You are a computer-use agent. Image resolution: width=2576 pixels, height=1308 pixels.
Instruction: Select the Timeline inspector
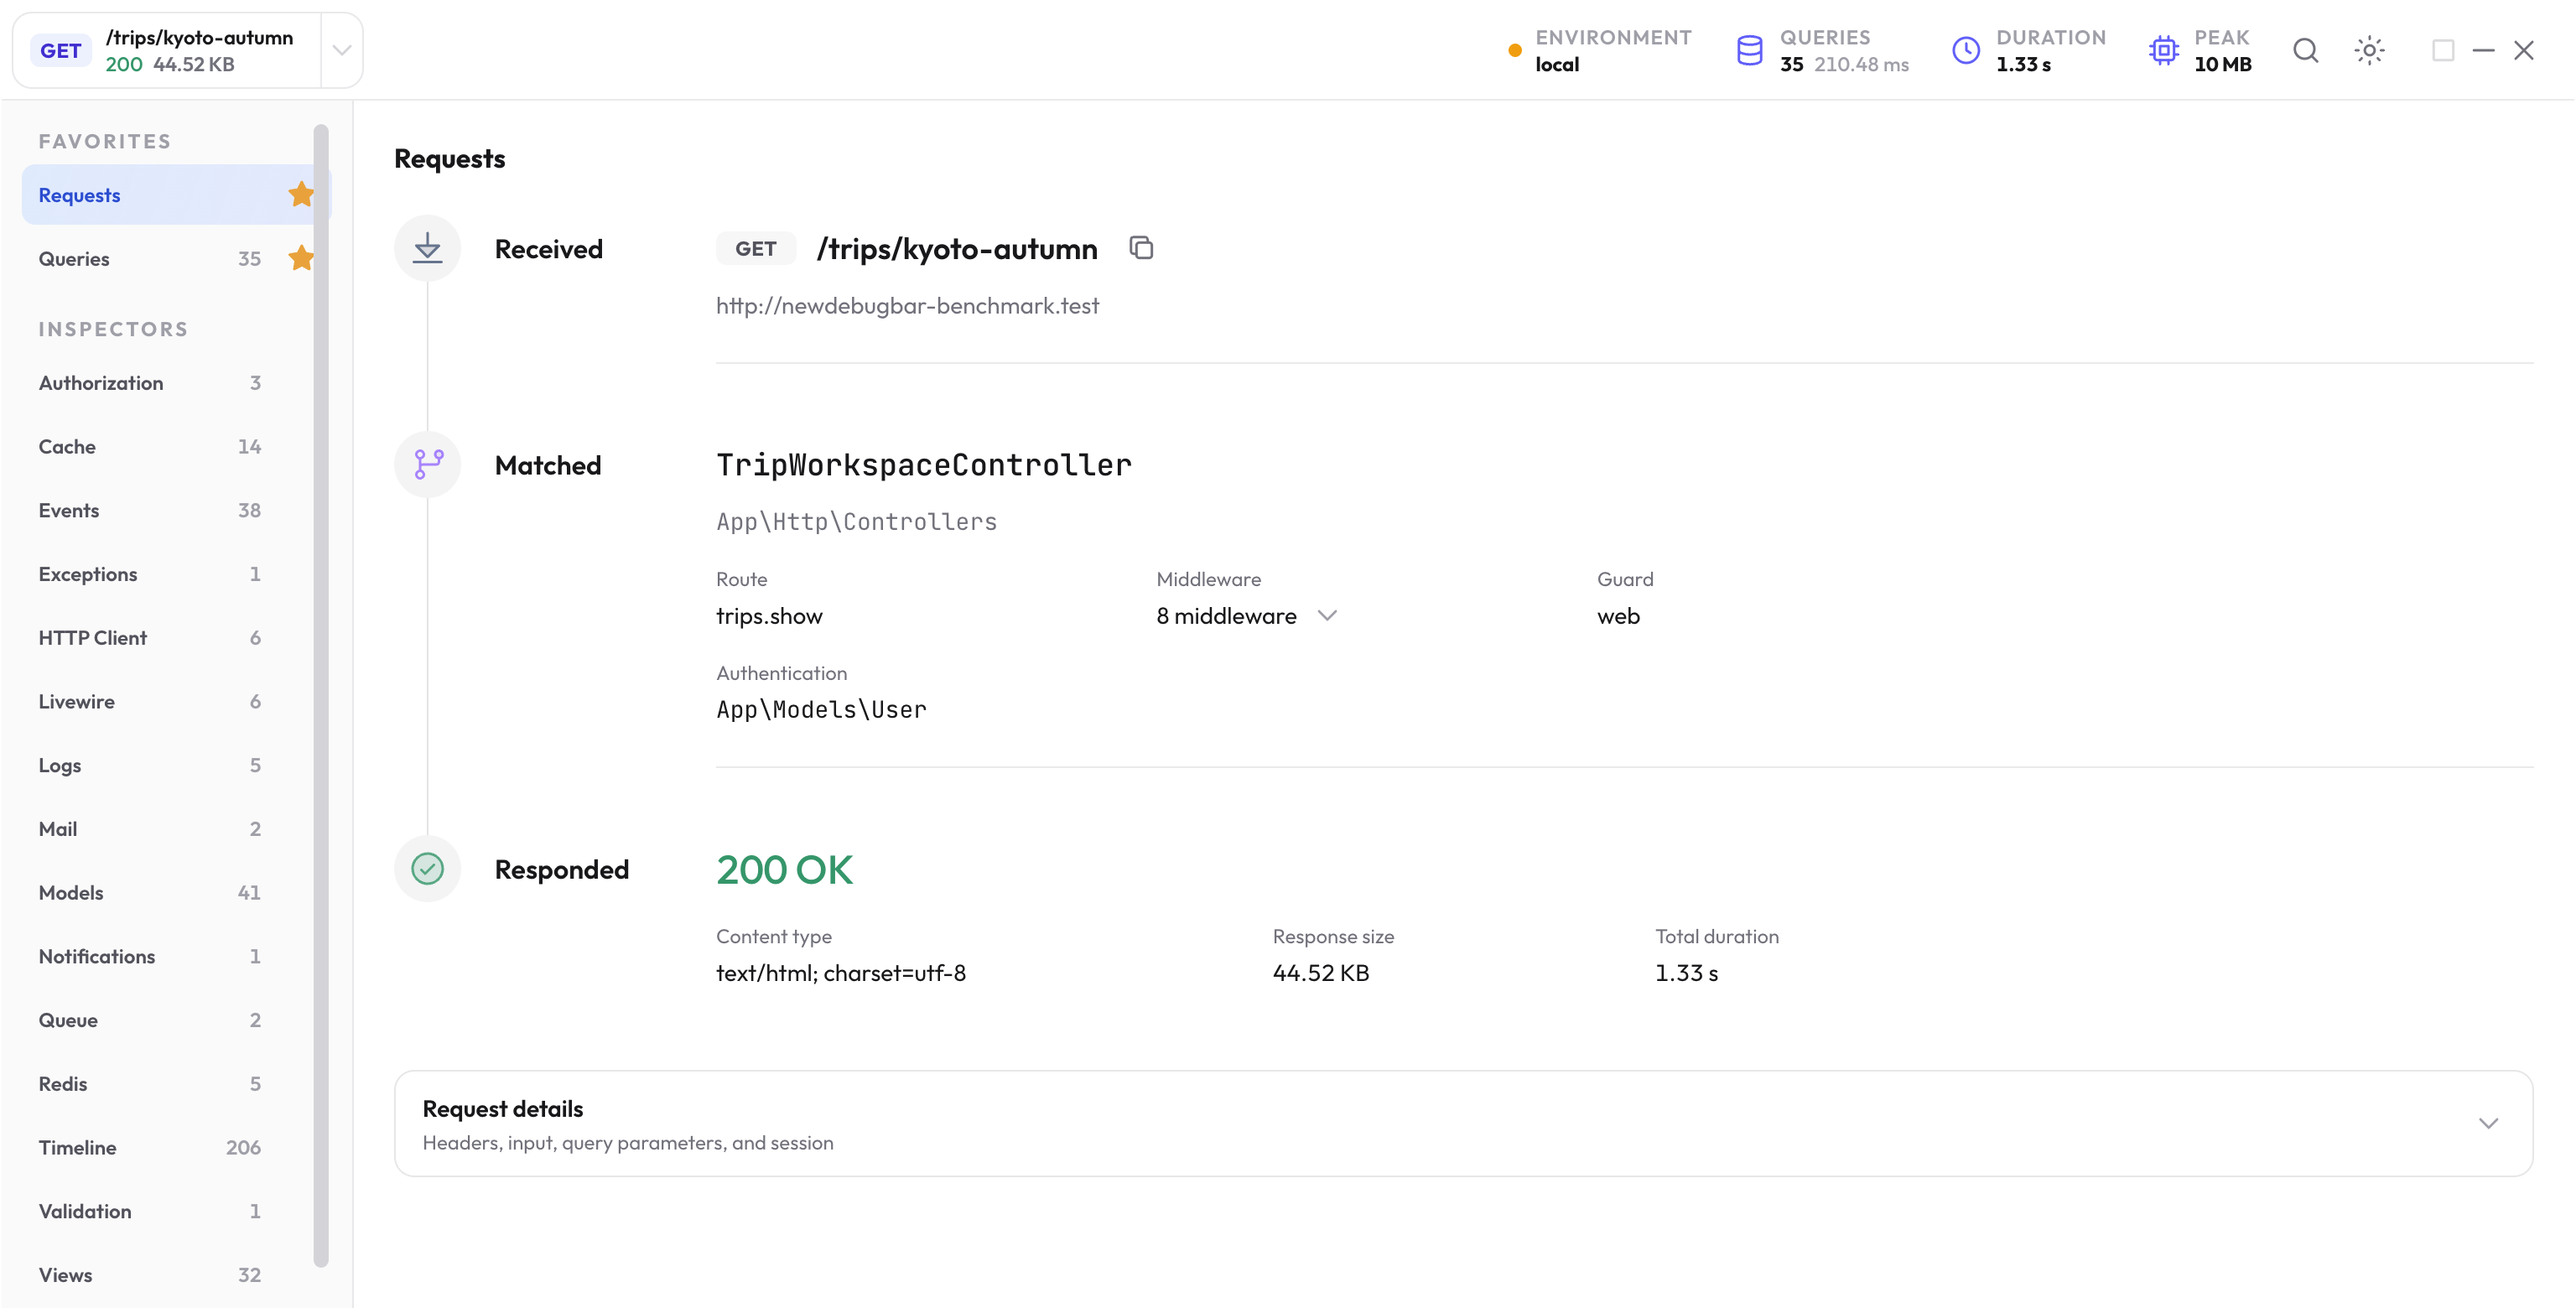click(150, 1147)
